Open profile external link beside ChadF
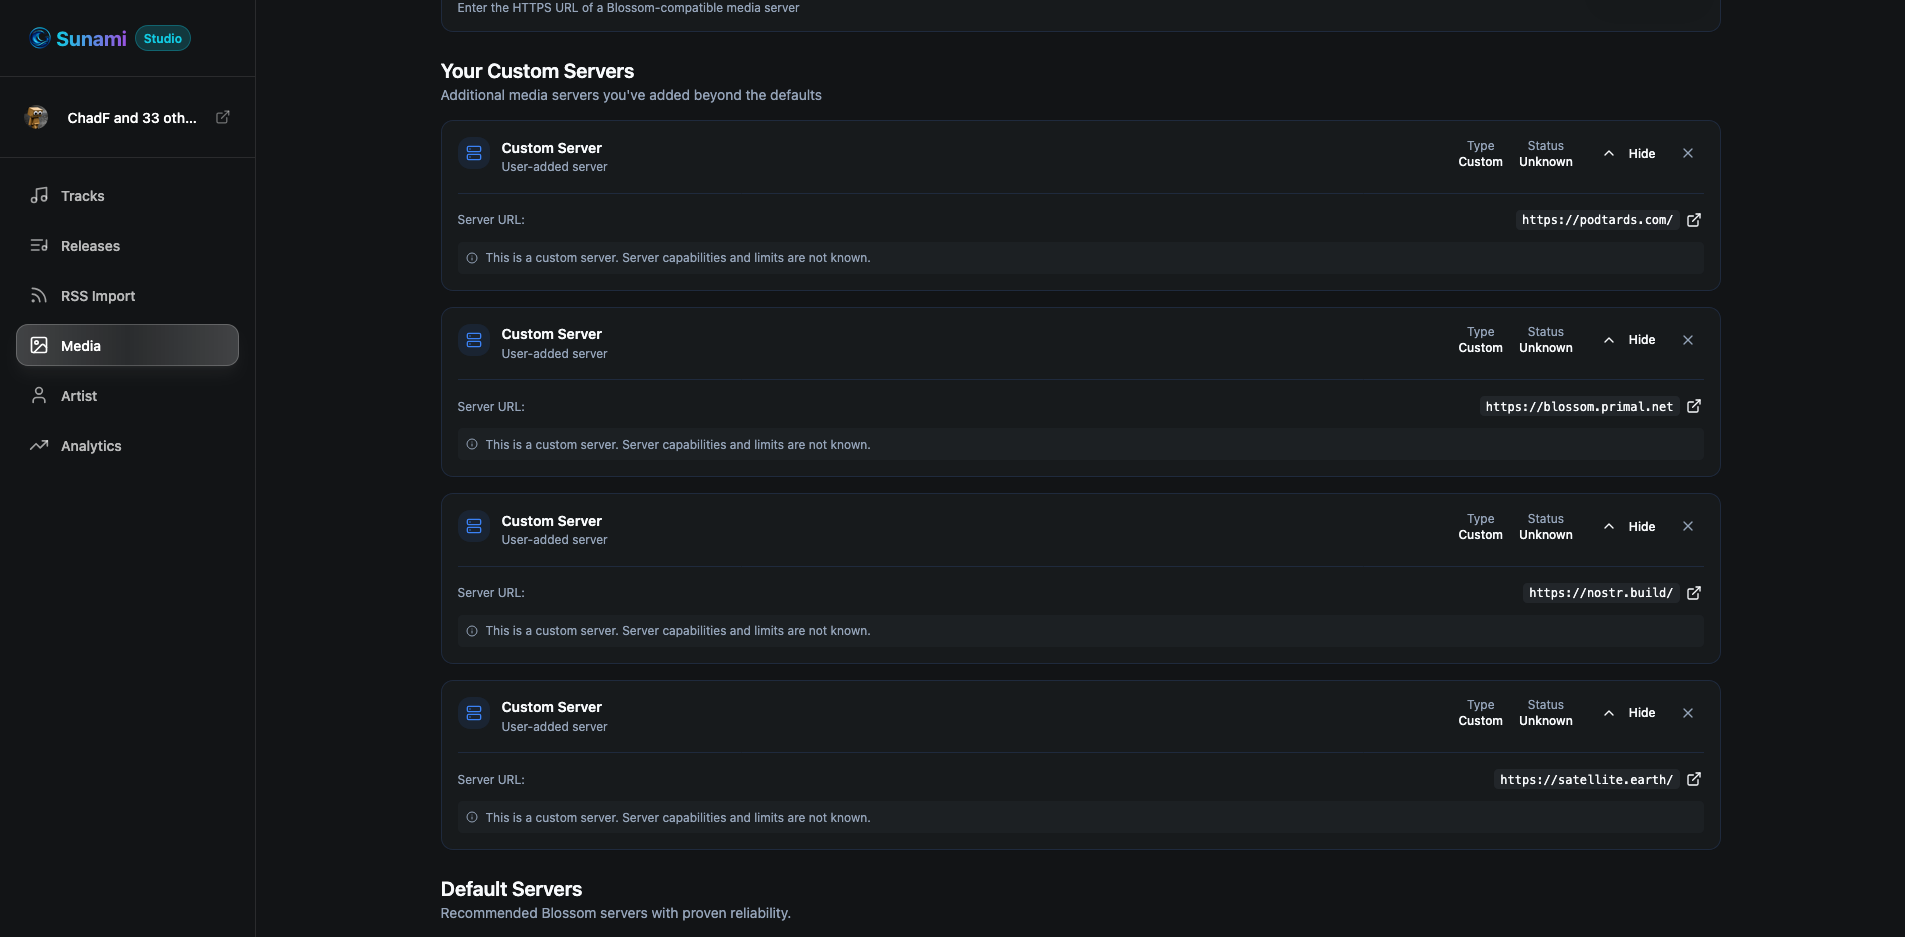This screenshot has height=937, width=1905. [x=223, y=117]
